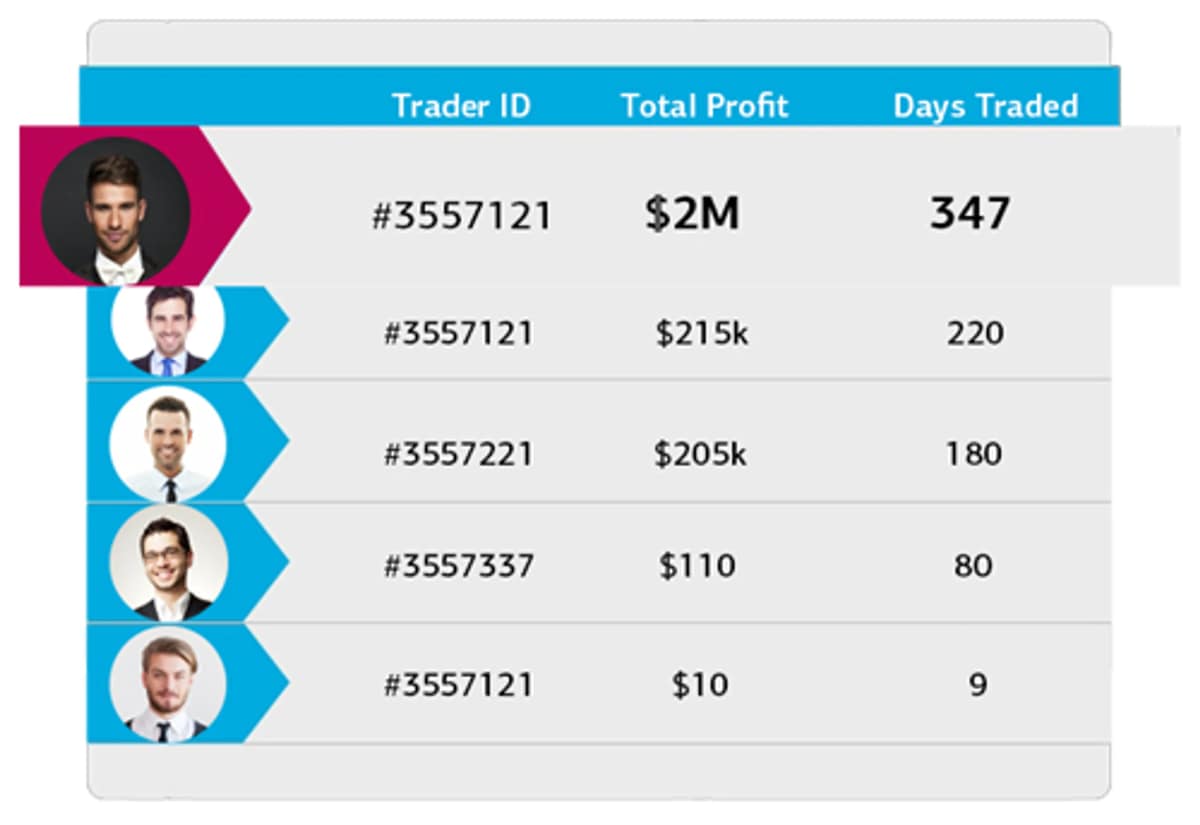Image resolution: width=1200 pixels, height=825 pixels.
Task: Click the $2M total profit value
Action: point(692,214)
